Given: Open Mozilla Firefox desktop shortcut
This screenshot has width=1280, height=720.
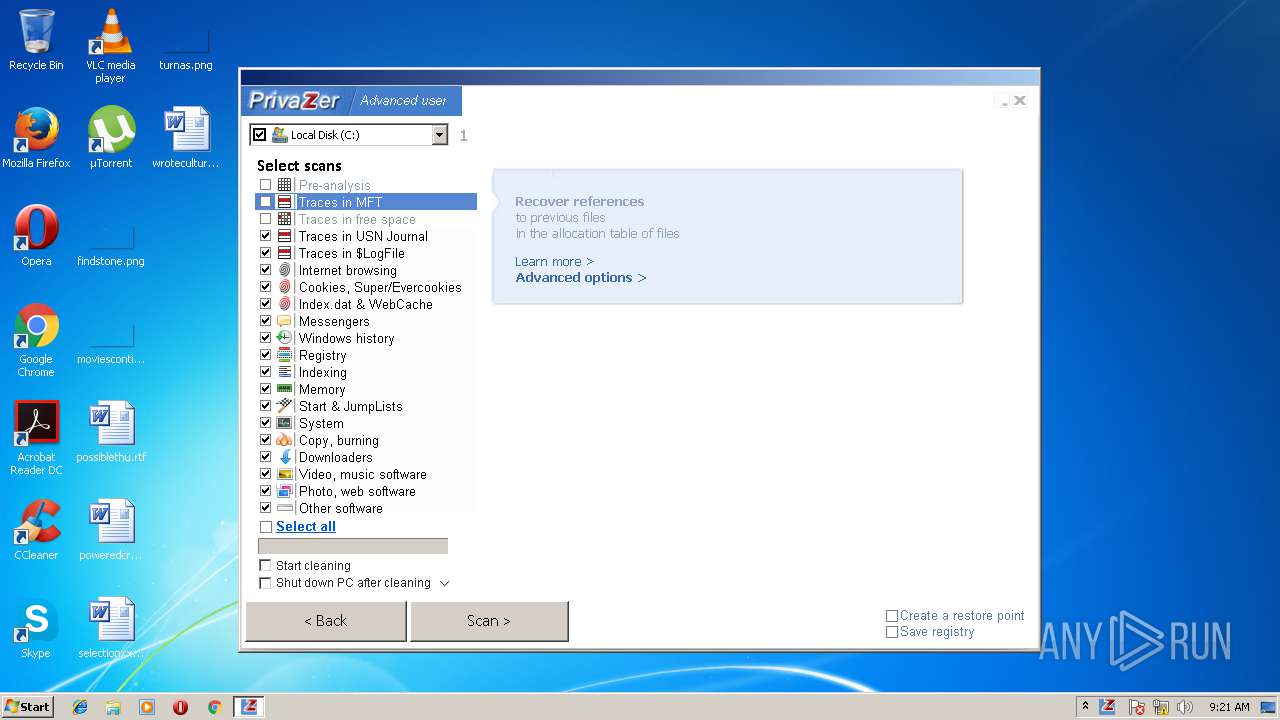Looking at the screenshot, I should tap(36, 138).
